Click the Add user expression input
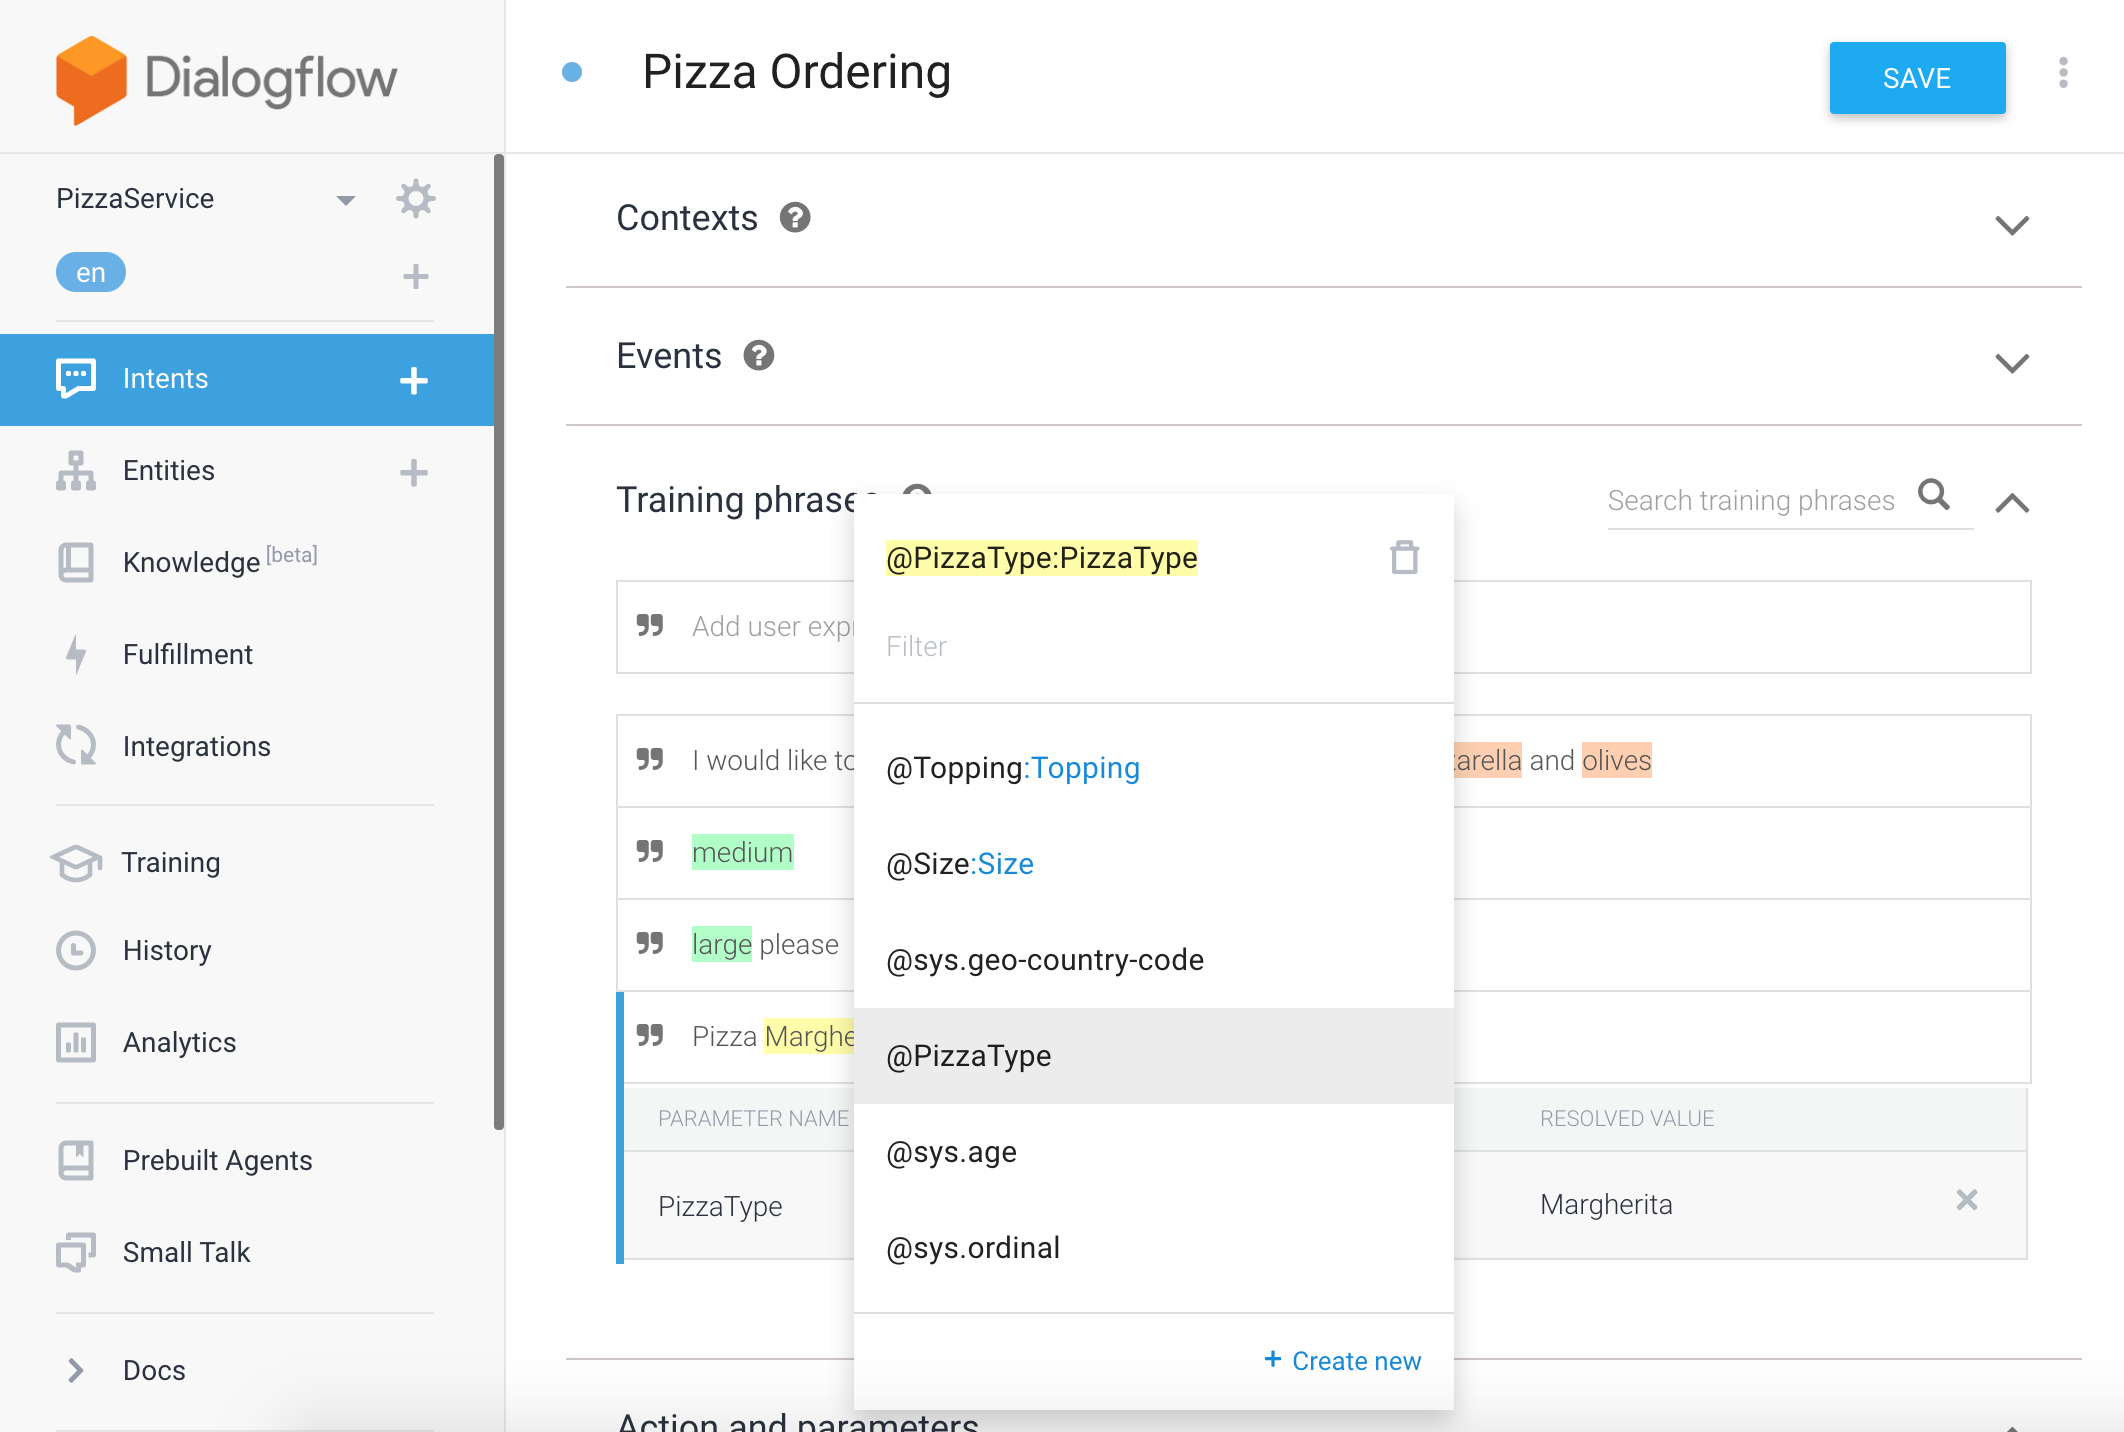The height and width of the screenshot is (1432, 2124). (1323, 627)
